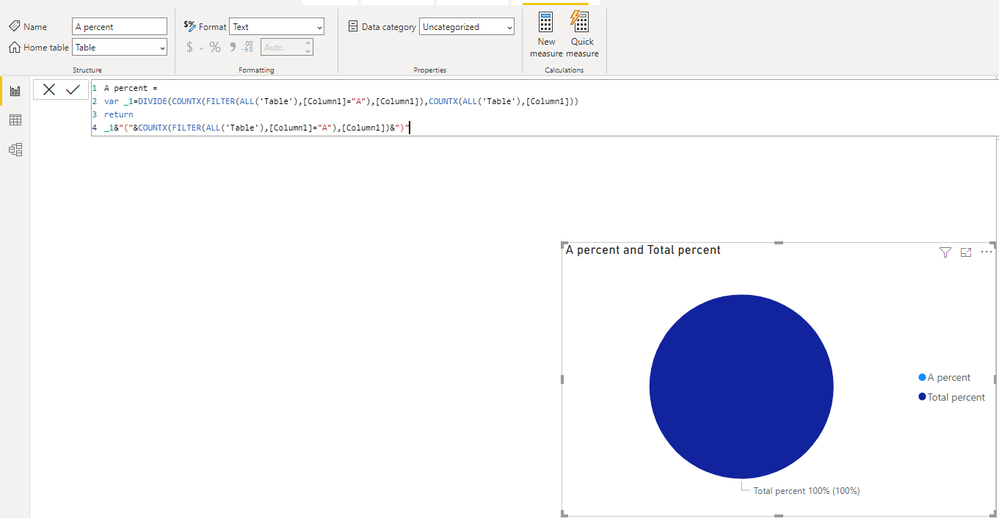Click A percent legend blue swatch
999x518 pixels.
click(922, 377)
